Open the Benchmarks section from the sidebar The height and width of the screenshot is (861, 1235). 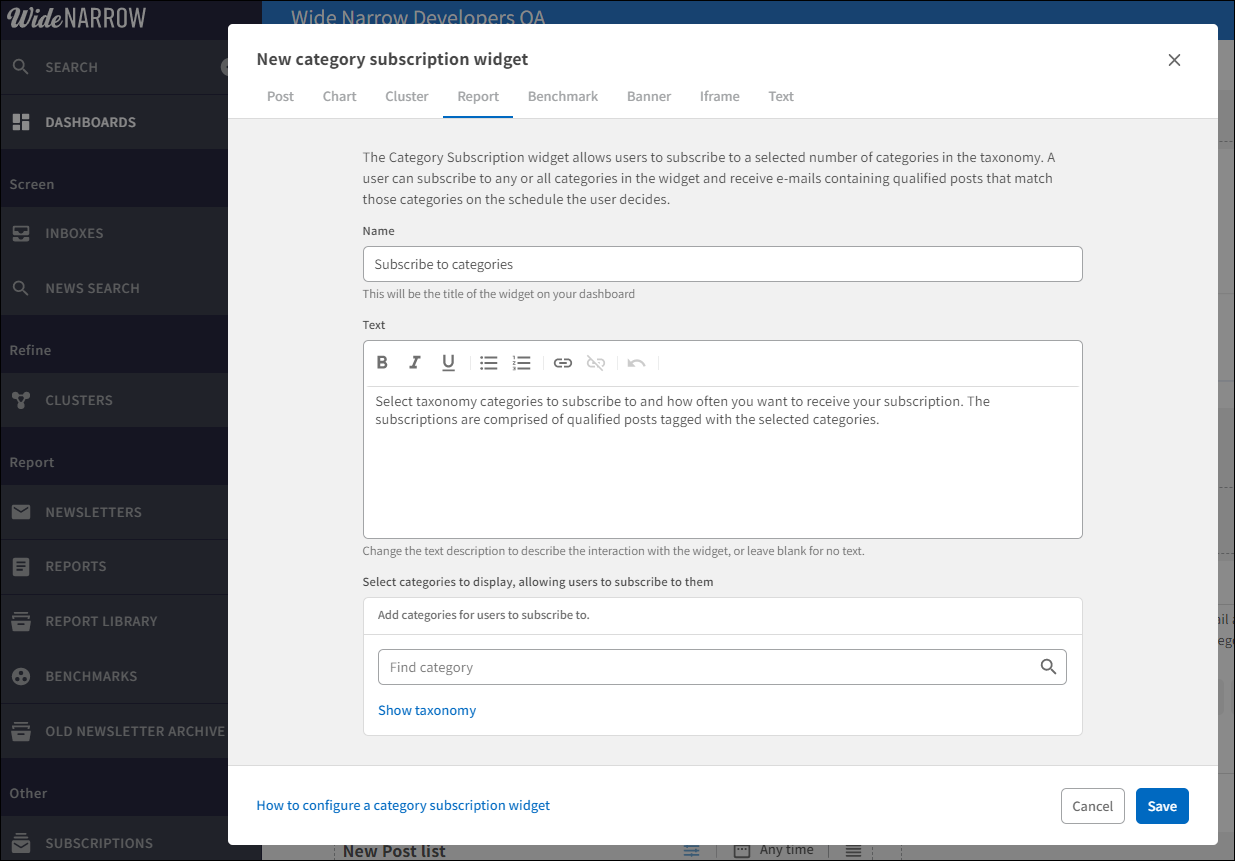point(91,676)
